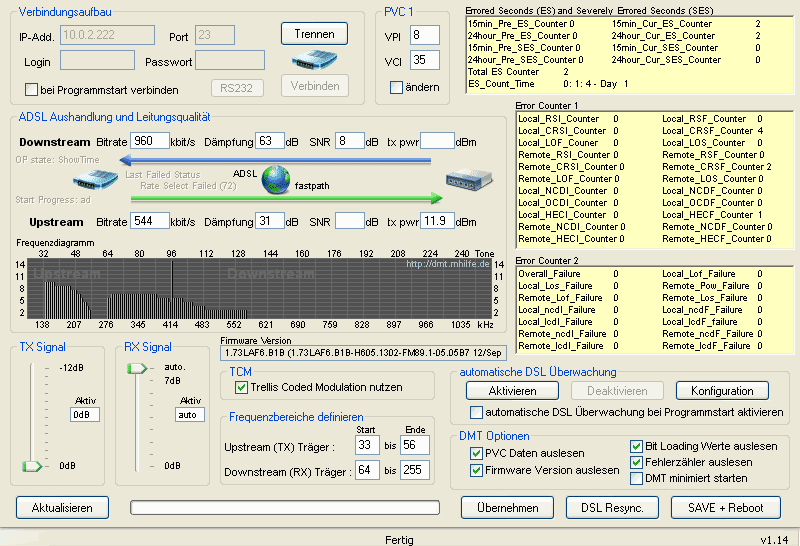
Task: Click the Upstream tx pwr field showing 11.9
Action: pos(437,221)
